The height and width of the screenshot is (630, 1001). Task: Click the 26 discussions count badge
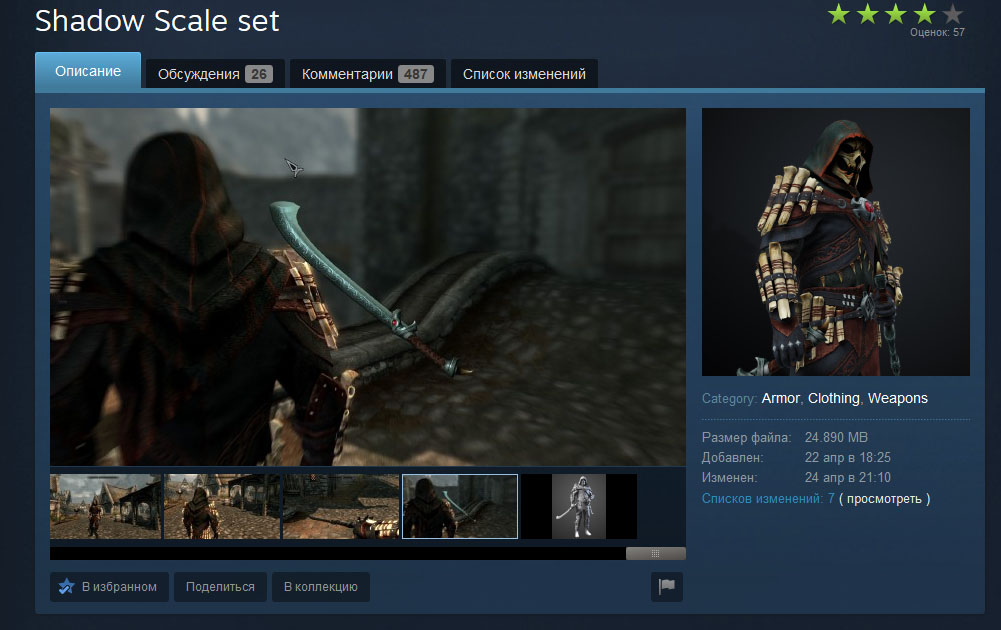259,74
